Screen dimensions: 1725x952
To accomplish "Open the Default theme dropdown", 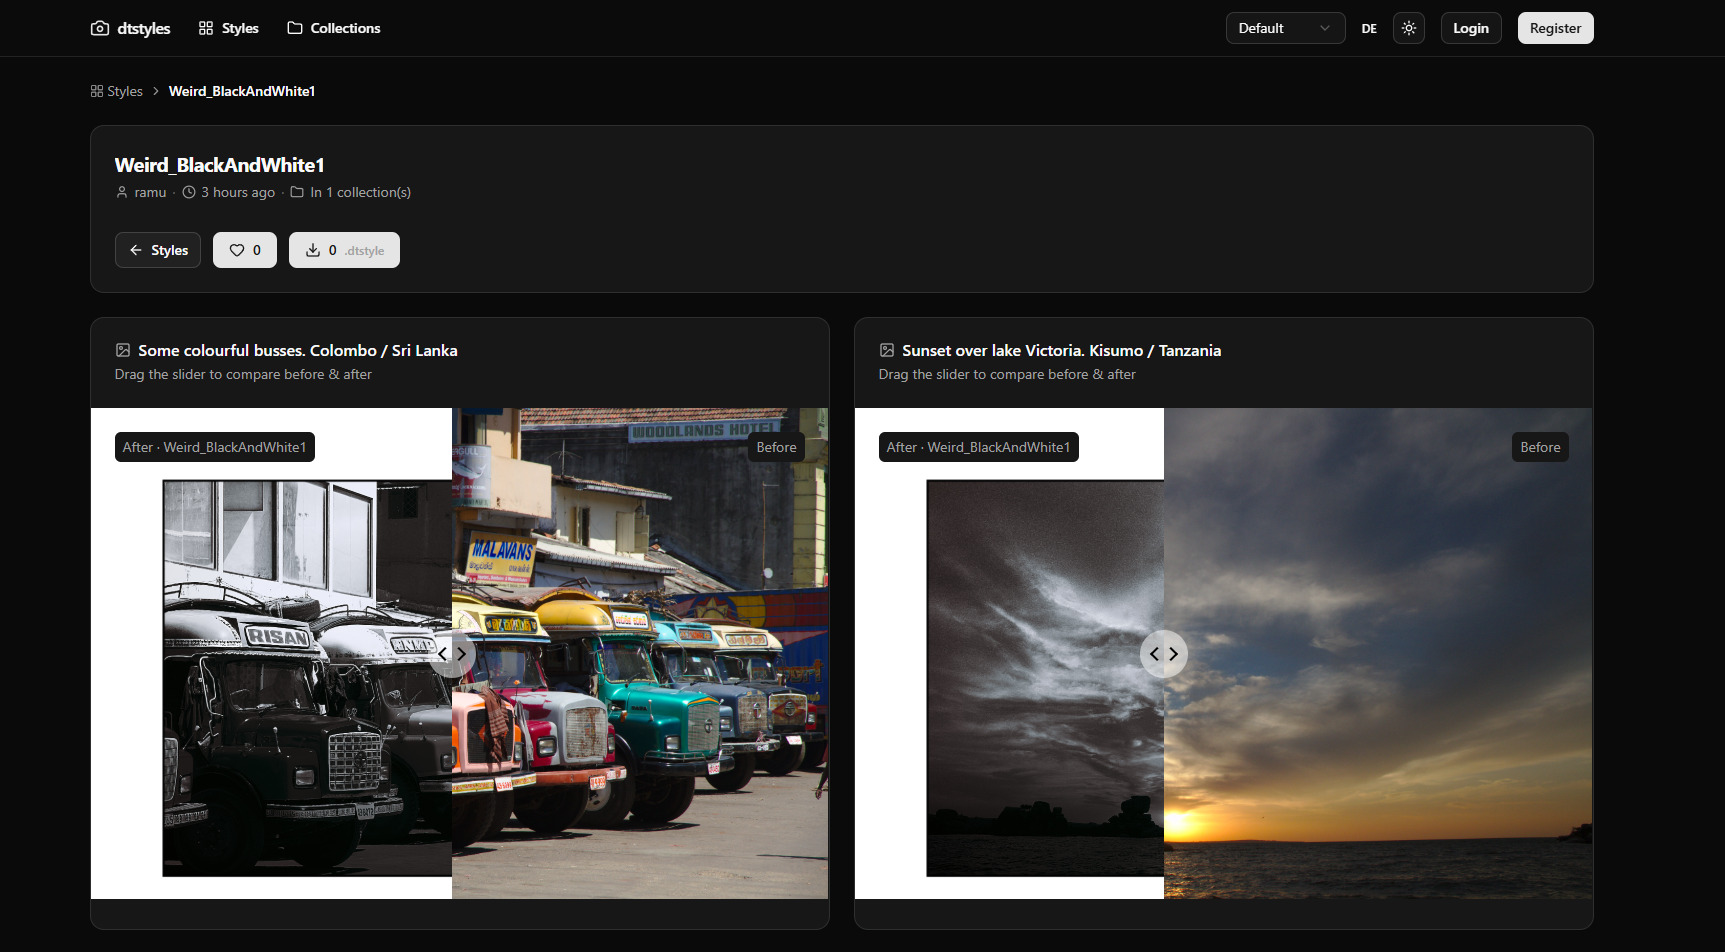I will pyautogui.click(x=1284, y=28).
